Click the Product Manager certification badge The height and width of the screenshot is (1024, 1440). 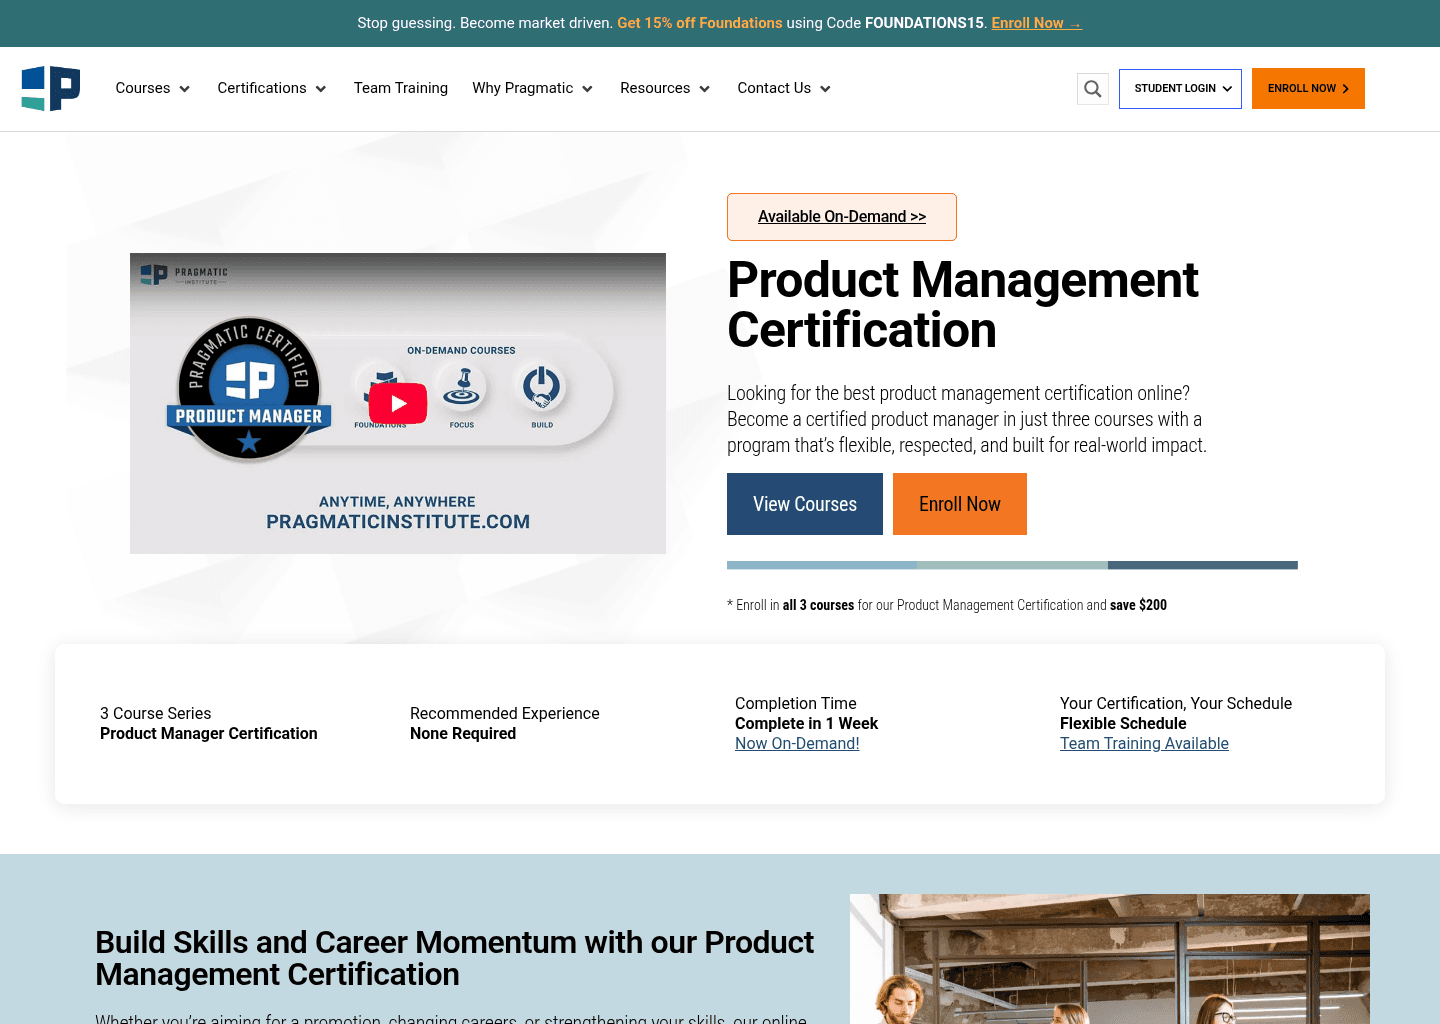point(247,387)
